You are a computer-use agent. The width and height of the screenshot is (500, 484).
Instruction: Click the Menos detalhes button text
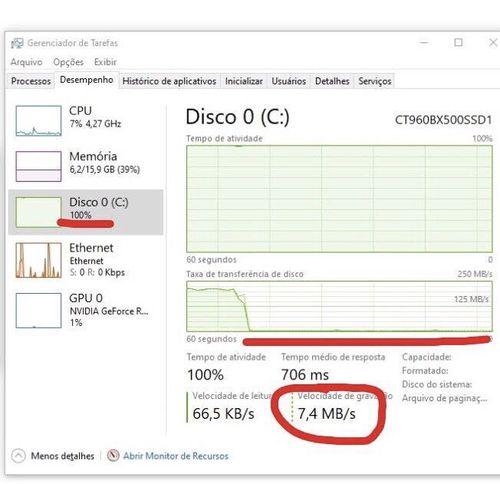63,456
